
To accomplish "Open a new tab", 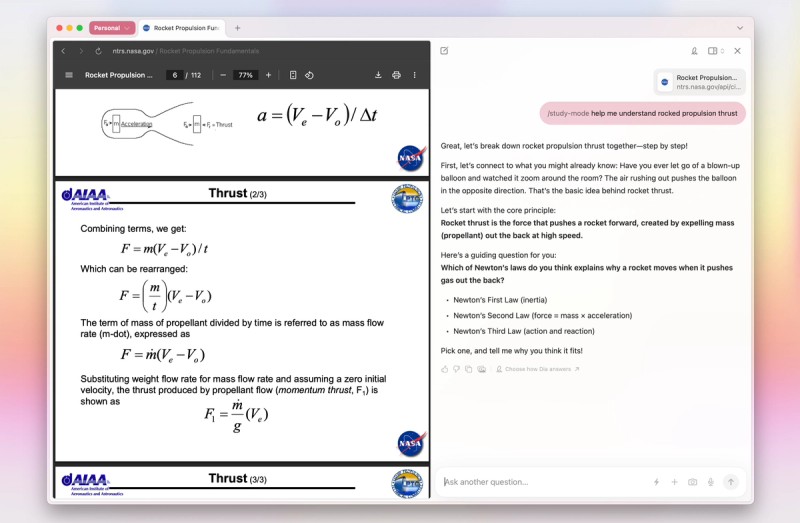I will [x=237, y=28].
